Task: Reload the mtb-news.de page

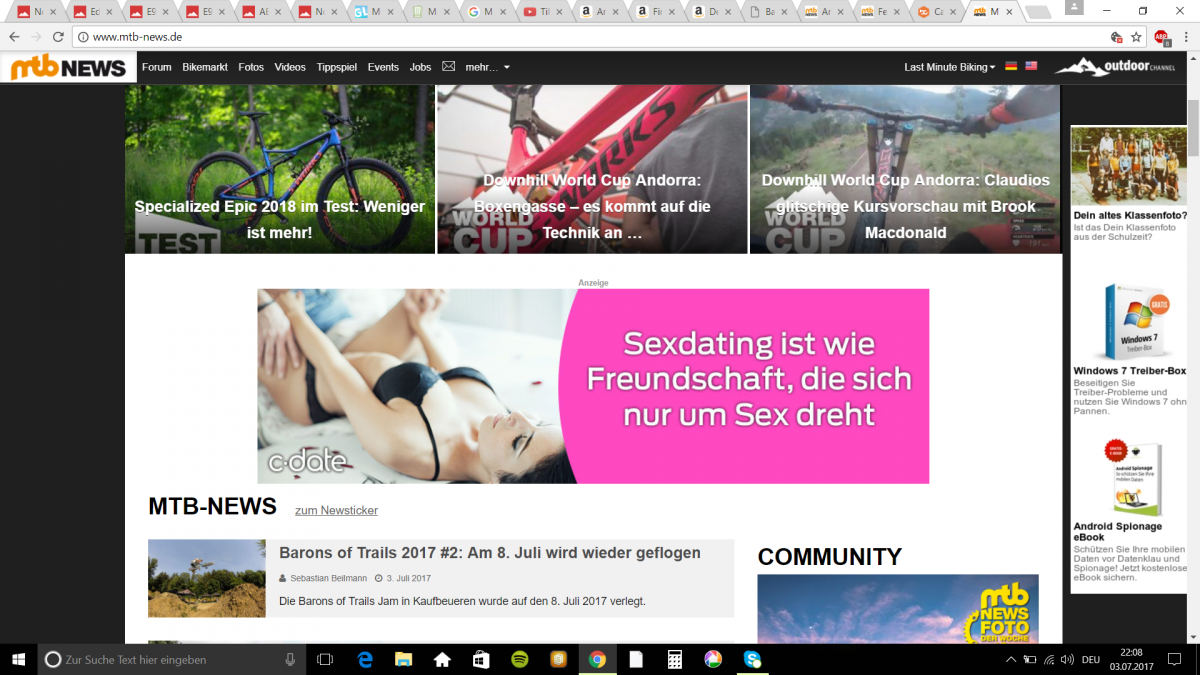Action: tap(59, 37)
